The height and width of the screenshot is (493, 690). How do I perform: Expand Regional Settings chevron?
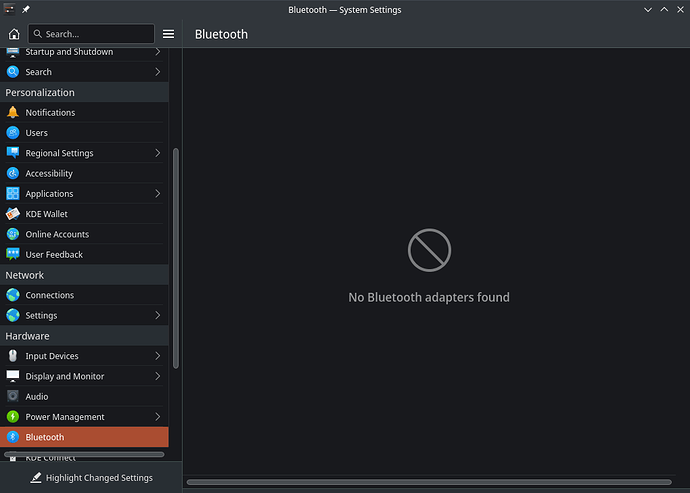click(x=158, y=153)
